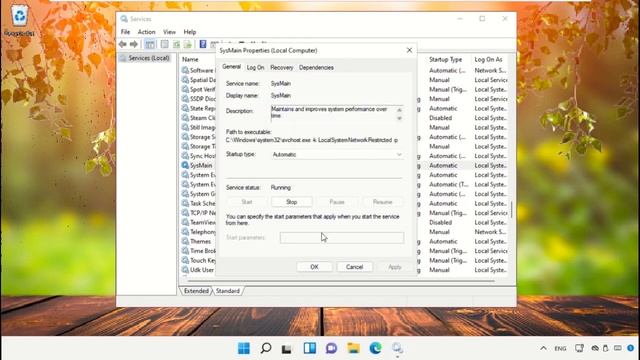The height and width of the screenshot is (360, 640).
Task: Open Task View from the taskbar
Action: point(287,349)
